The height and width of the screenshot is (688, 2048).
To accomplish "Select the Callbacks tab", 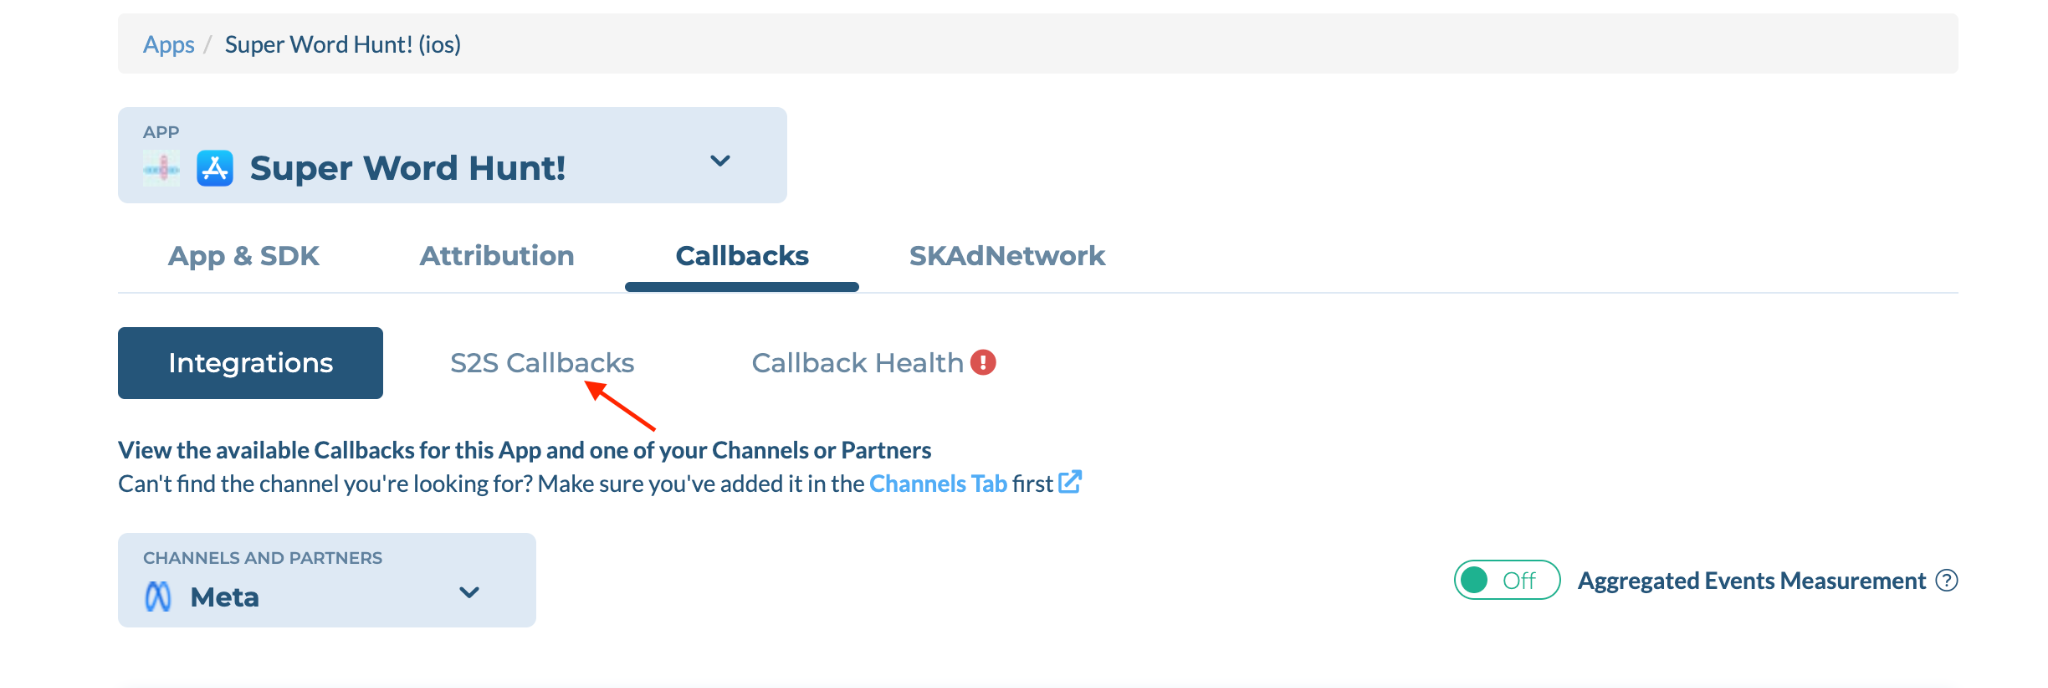I will (x=742, y=256).
